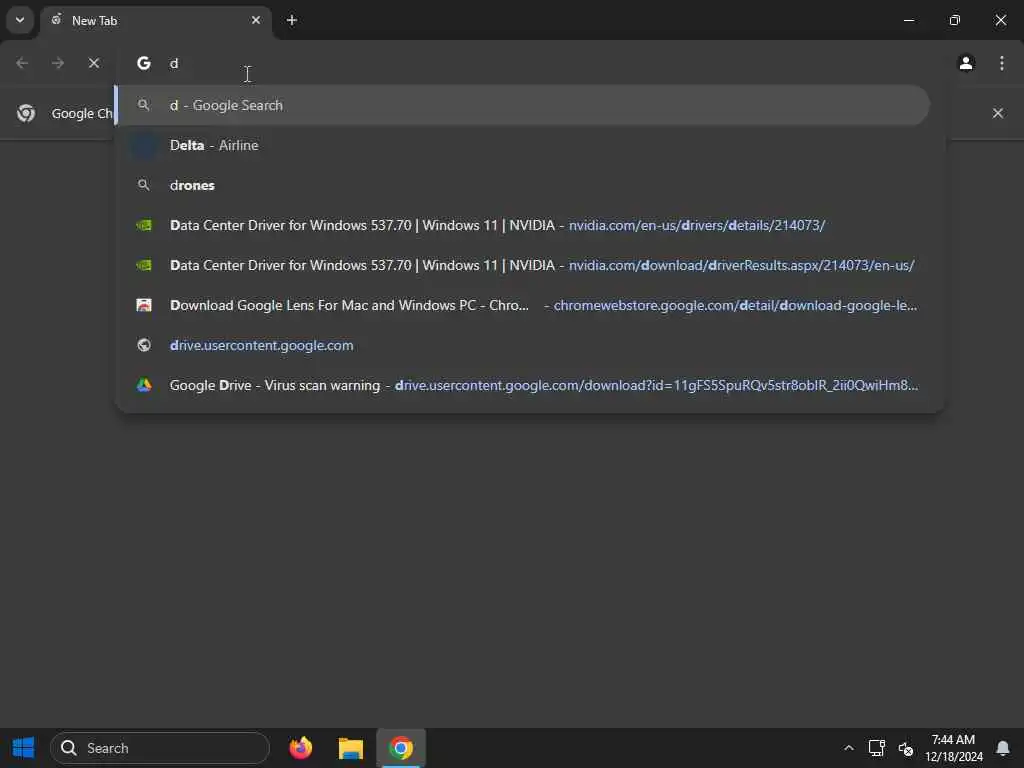Stop loading the page
The image size is (1024, 768).
tap(93, 63)
